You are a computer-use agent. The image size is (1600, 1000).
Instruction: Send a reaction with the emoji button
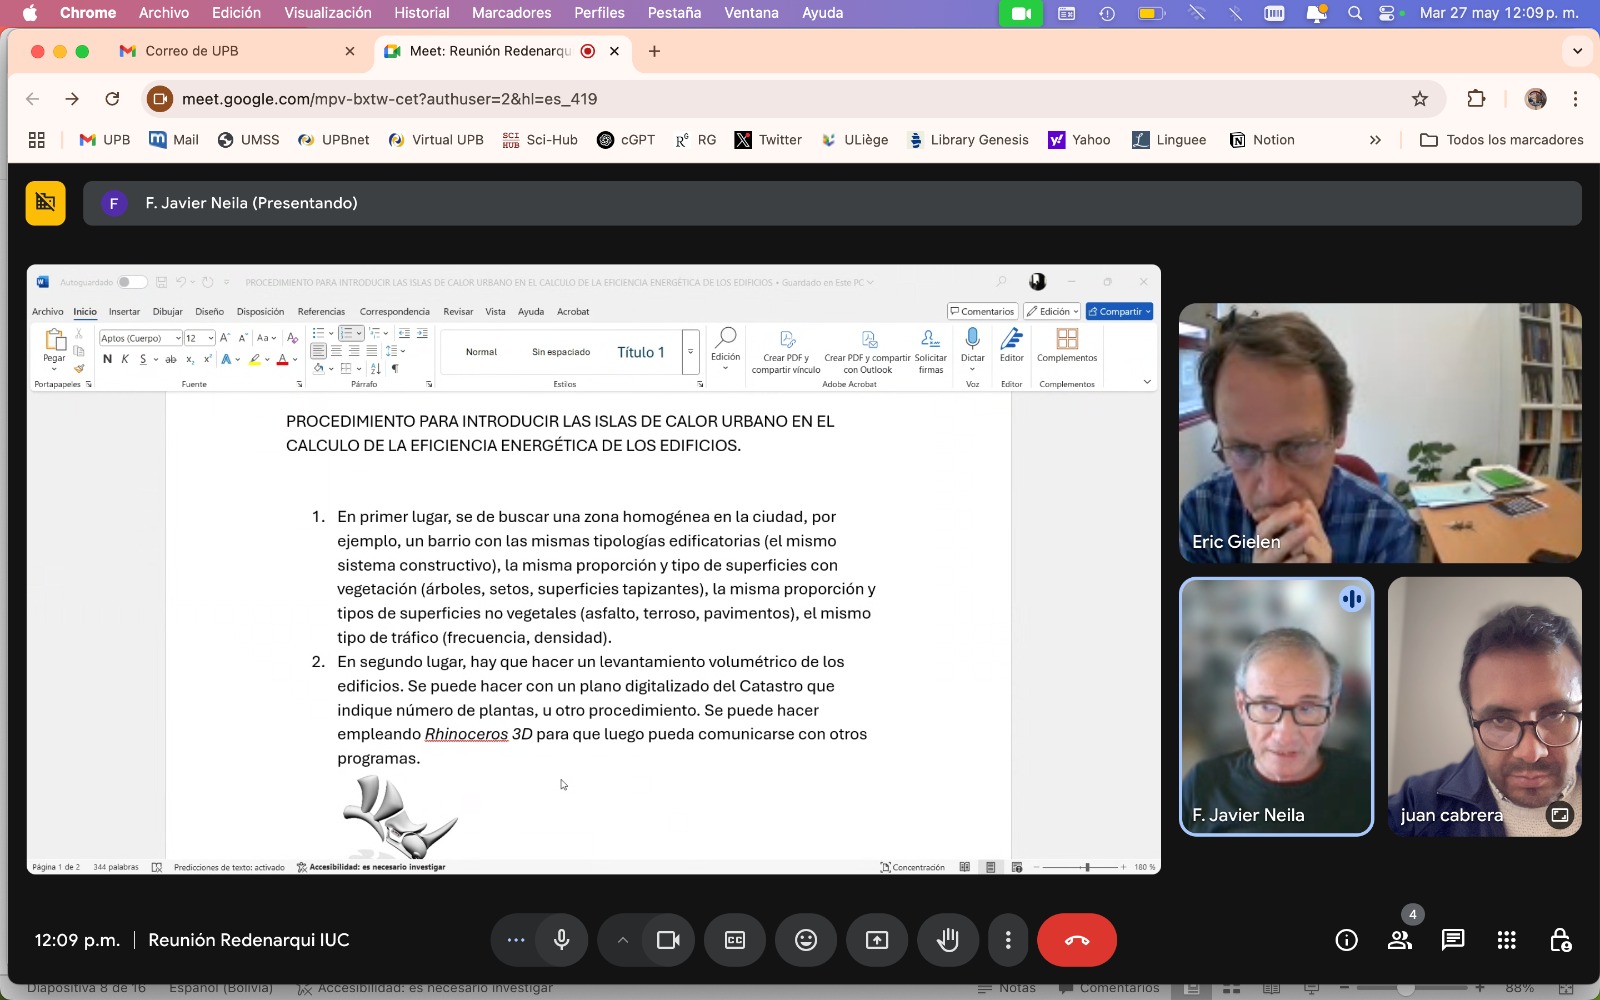coord(806,940)
